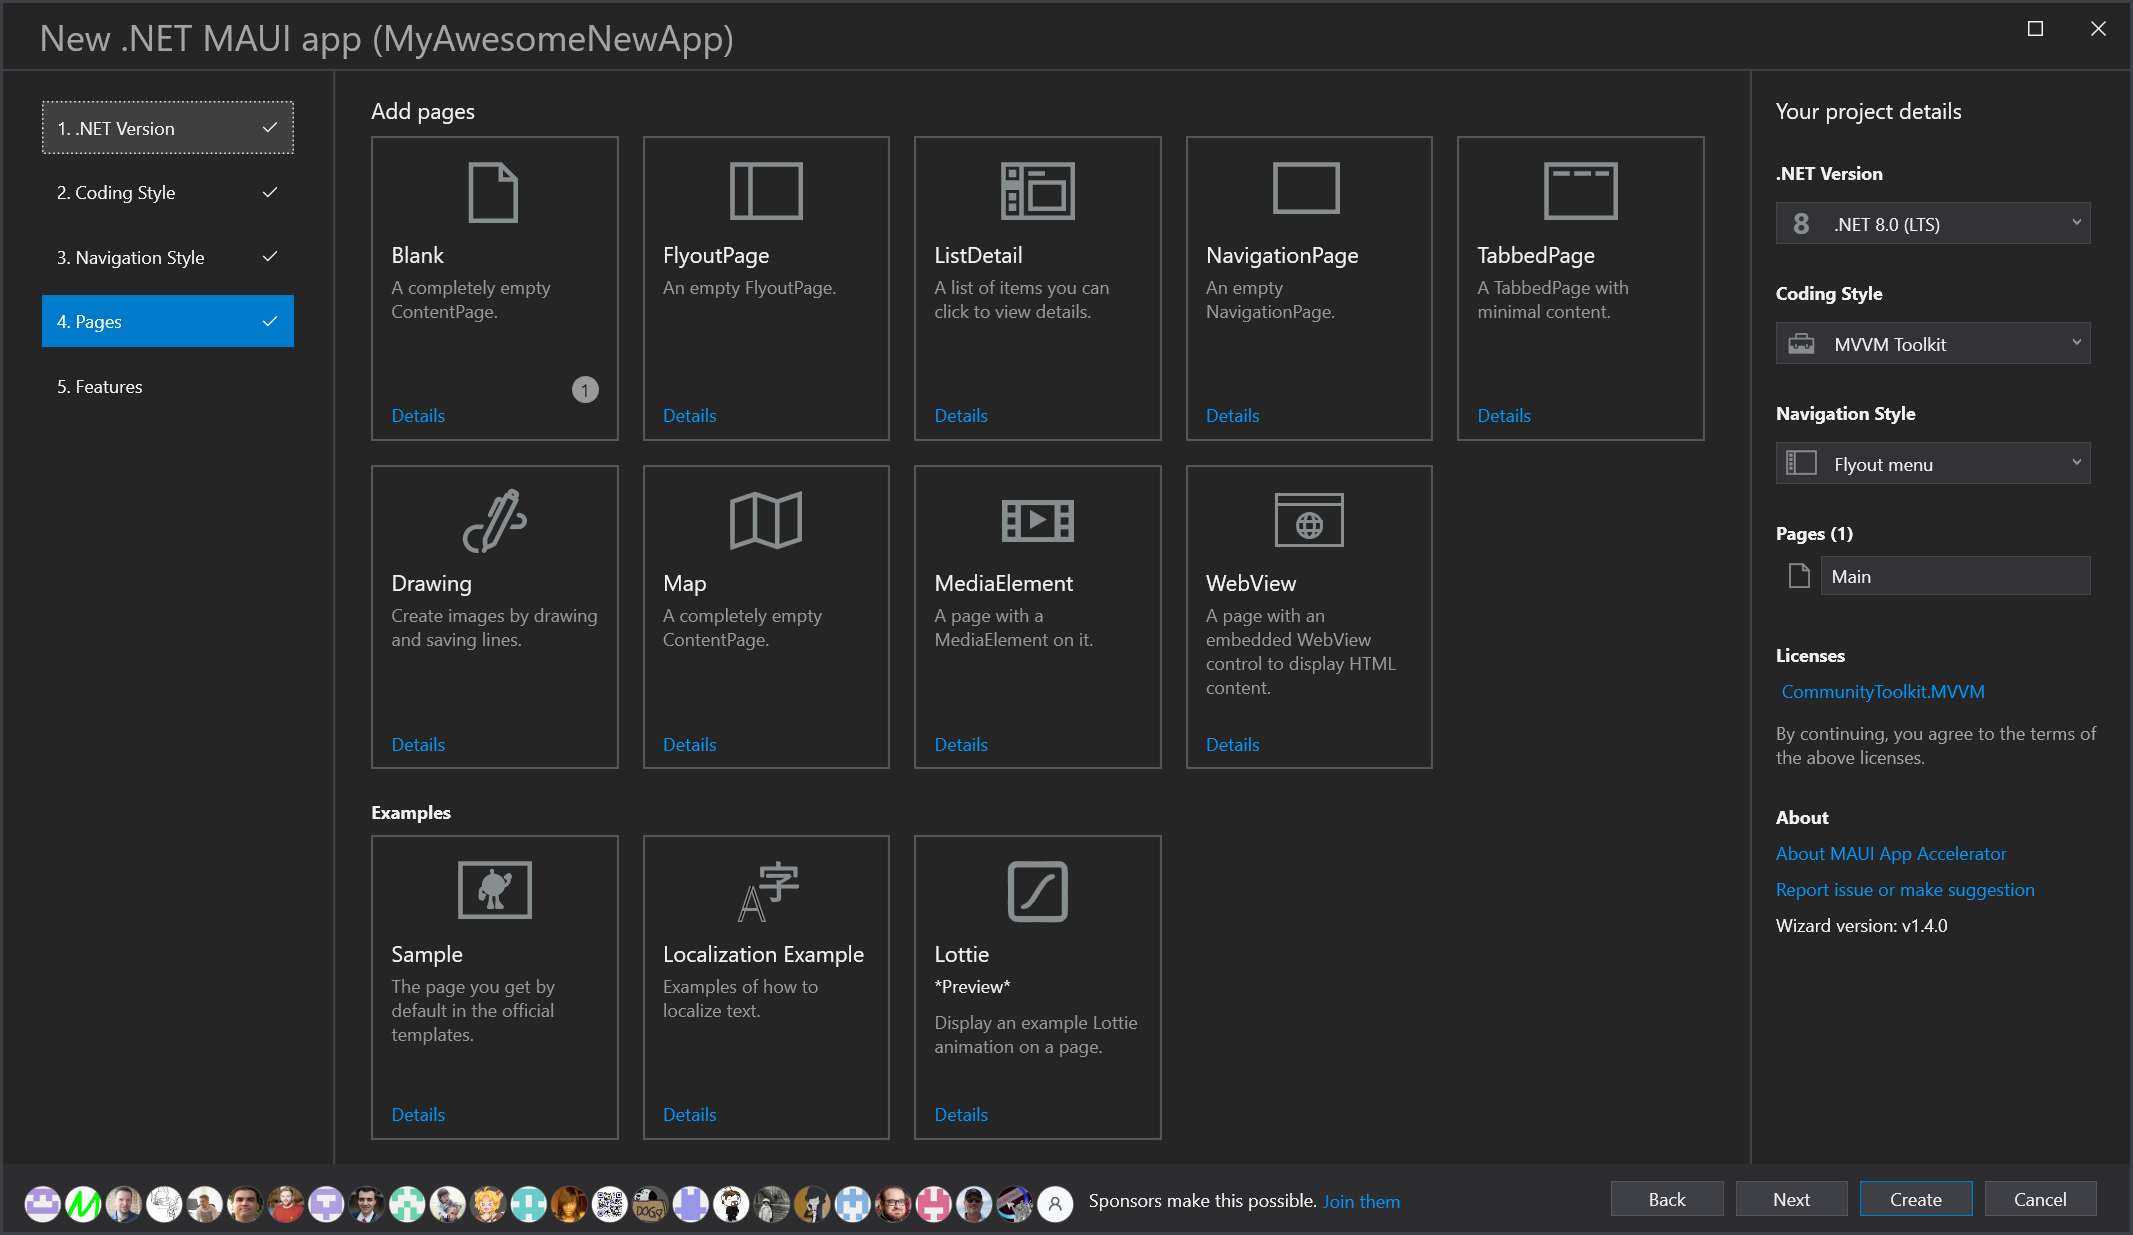
Task: Click the Wizard version v1.4.0 text
Action: pyautogui.click(x=1861, y=926)
